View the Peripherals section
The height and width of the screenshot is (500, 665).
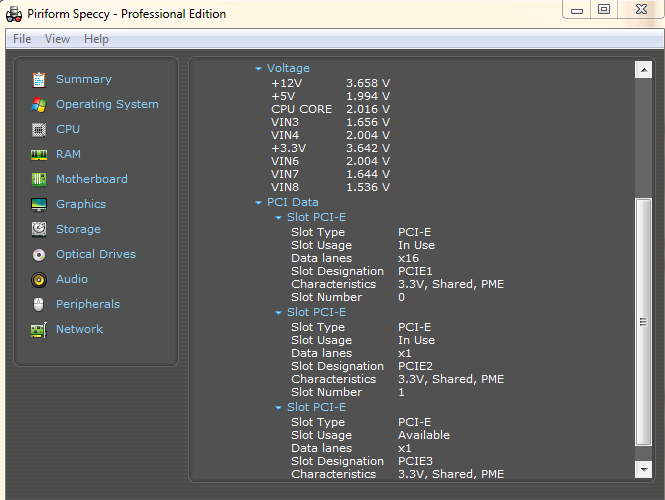click(x=88, y=304)
